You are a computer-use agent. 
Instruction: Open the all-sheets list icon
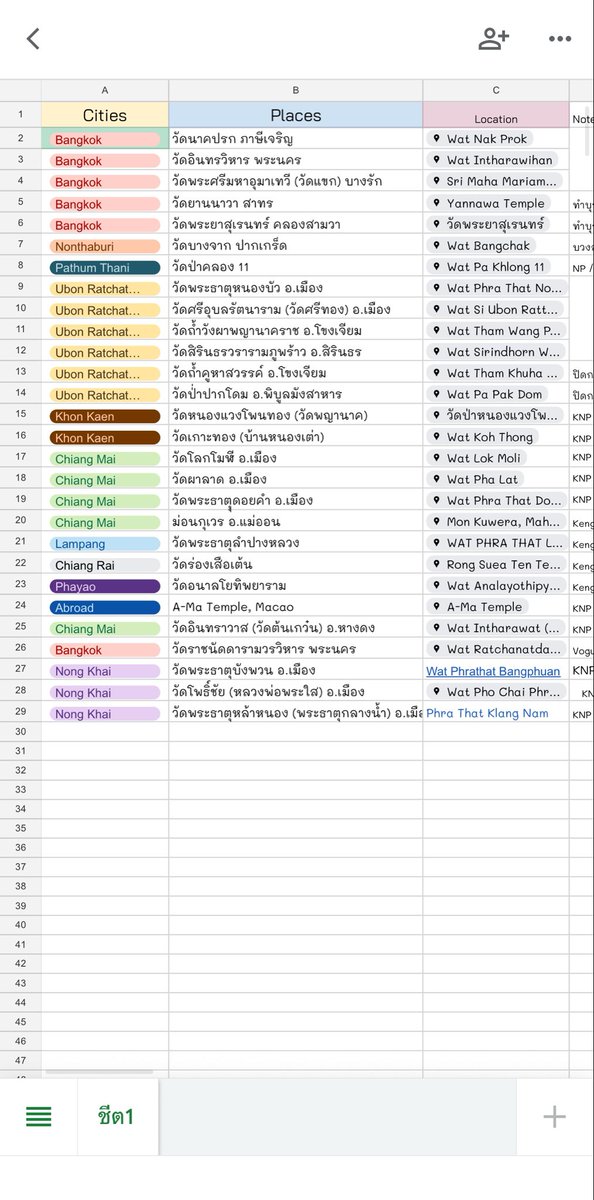tap(39, 1117)
